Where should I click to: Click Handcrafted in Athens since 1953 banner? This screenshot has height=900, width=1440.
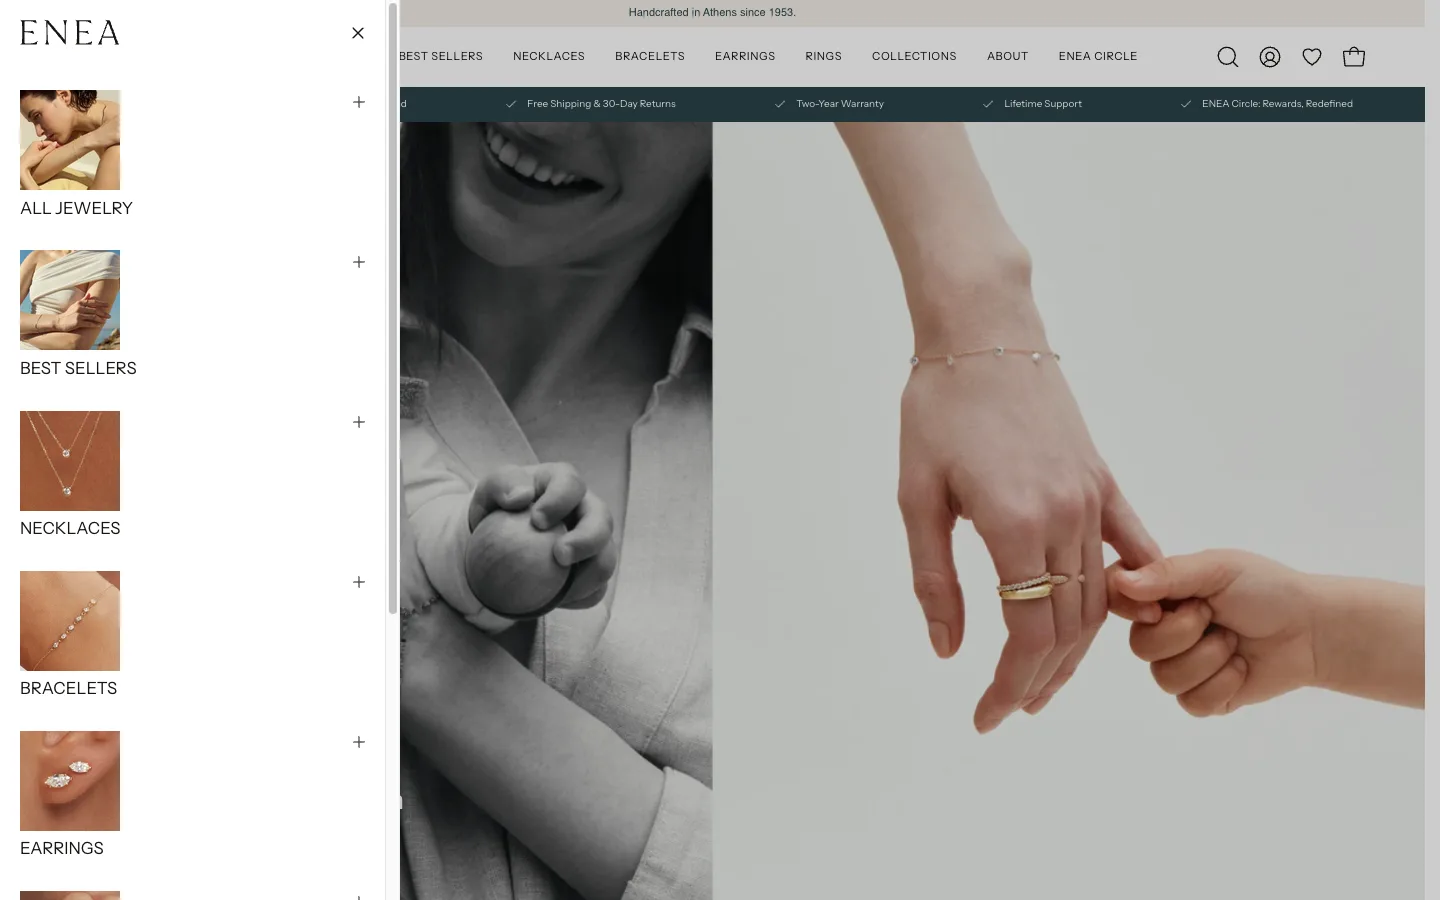tap(712, 13)
